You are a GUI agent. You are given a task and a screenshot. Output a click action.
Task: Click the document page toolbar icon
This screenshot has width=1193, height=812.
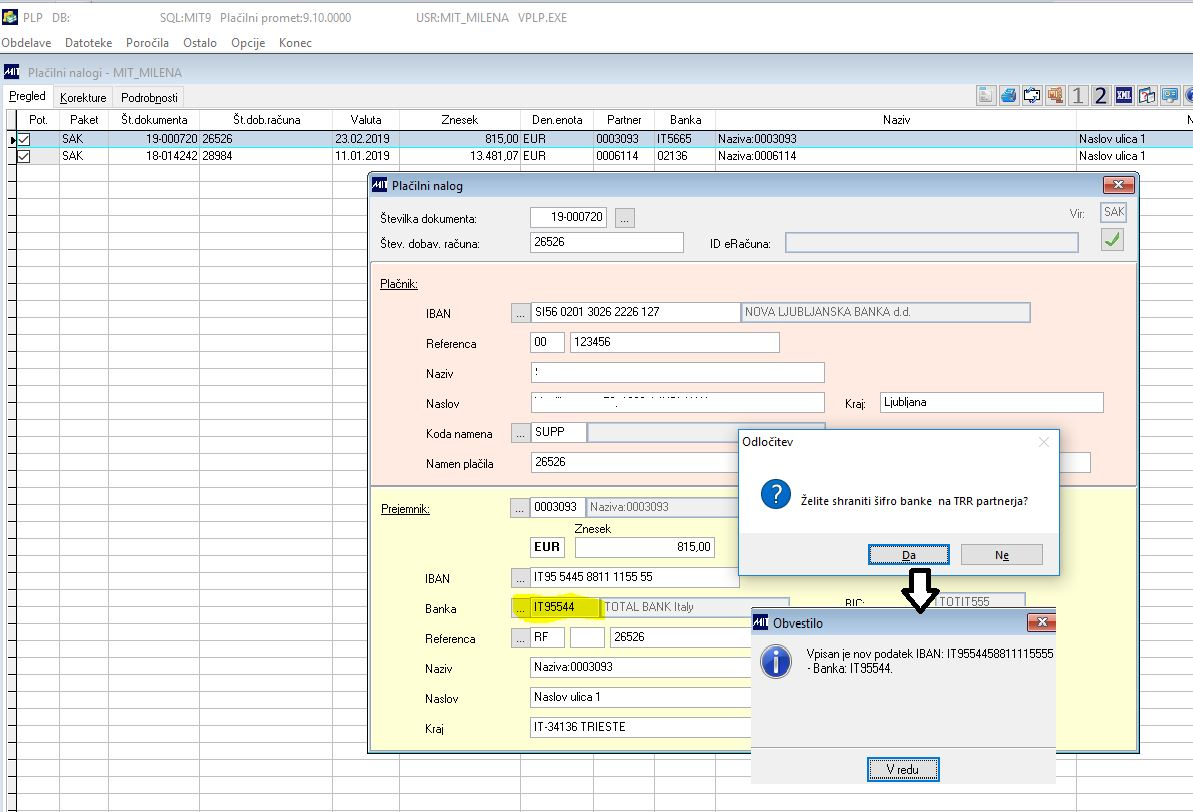point(986,96)
